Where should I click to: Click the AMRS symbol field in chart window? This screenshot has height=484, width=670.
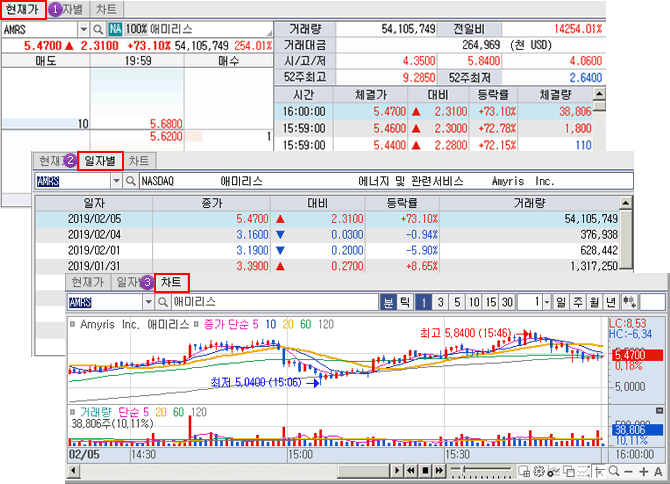pyautogui.click(x=105, y=302)
